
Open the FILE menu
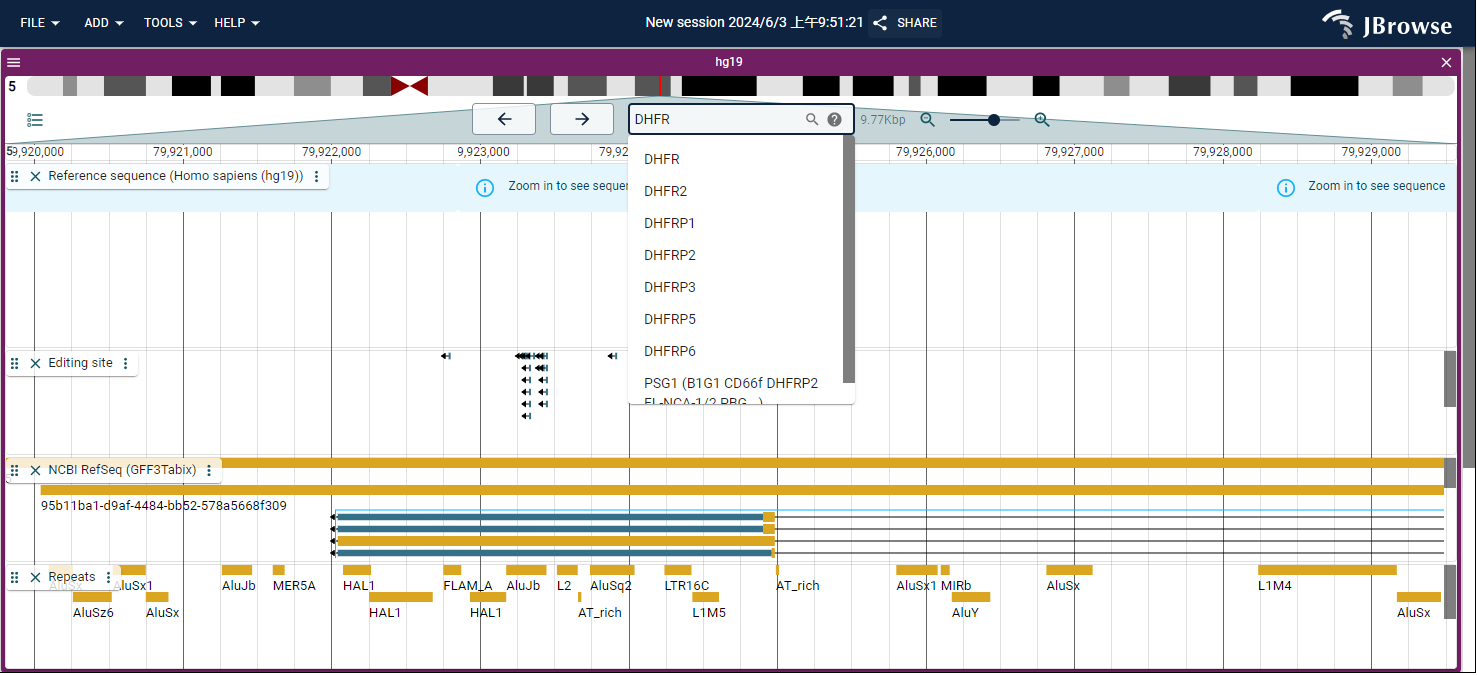tap(40, 23)
